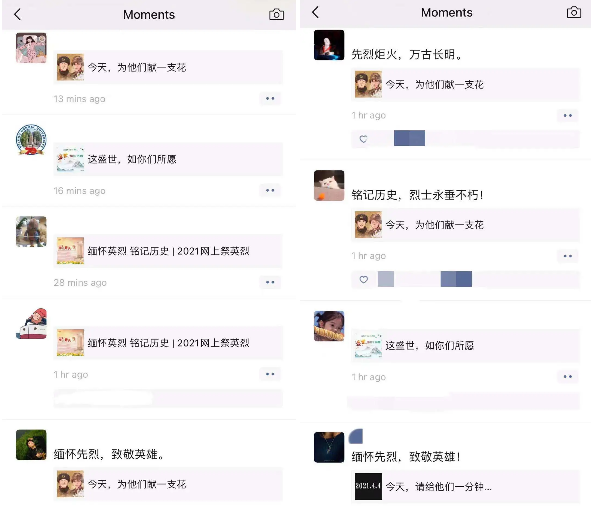Tap heart like icon under 先烈炬火 post
This screenshot has height=508, width=591.
(x=363, y=139)
